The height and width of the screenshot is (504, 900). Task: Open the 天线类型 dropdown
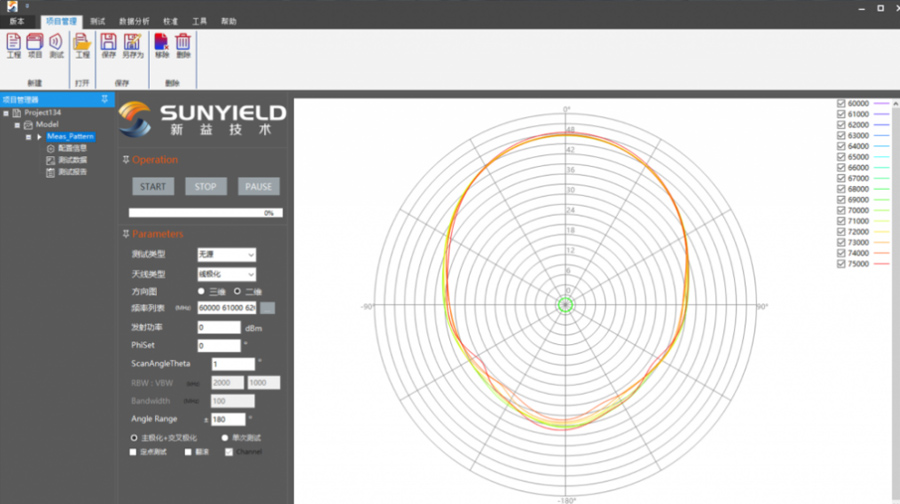[x=226, y=274]
